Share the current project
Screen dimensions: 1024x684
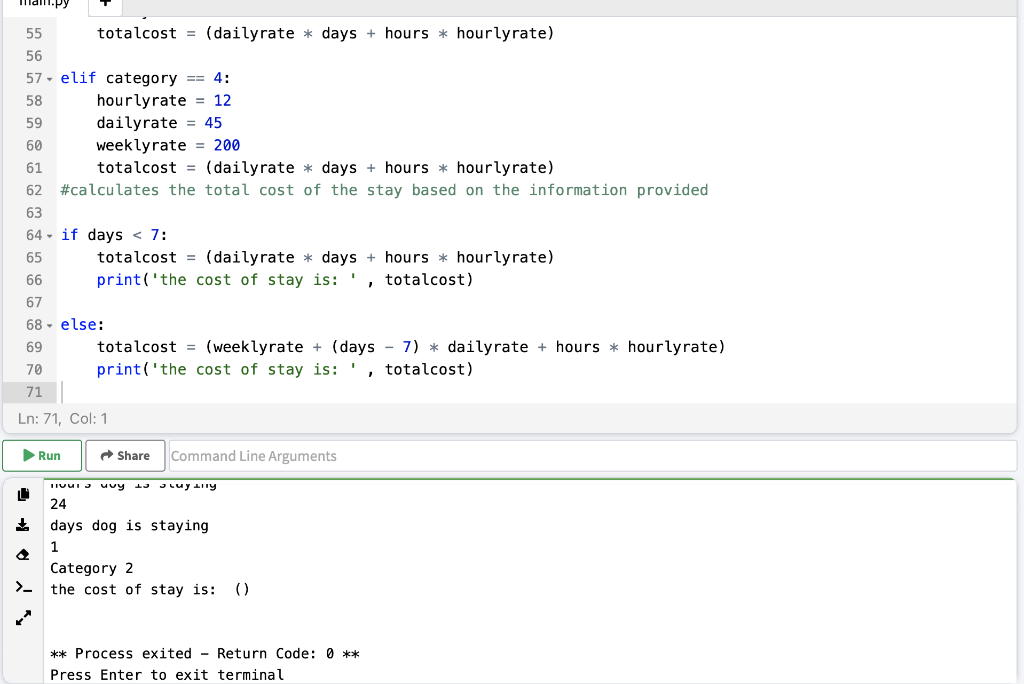pyautogui.click(x=125, y=455)
